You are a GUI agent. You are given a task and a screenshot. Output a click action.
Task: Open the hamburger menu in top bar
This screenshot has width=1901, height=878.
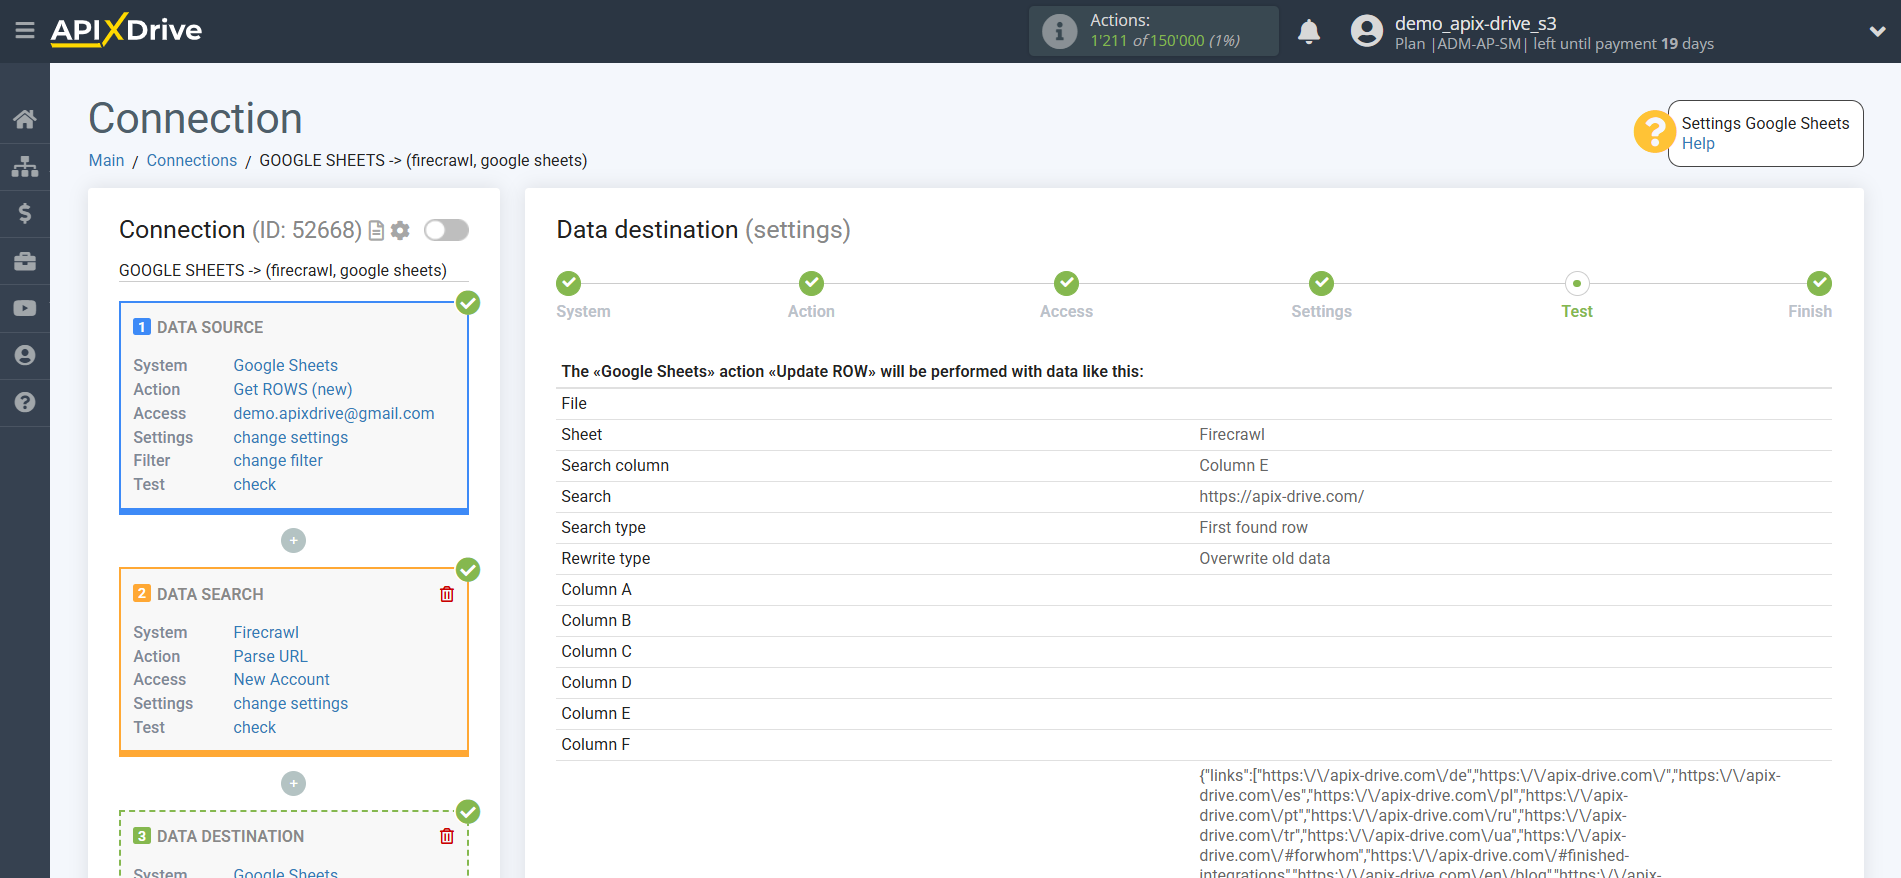[x=25, y=31]
